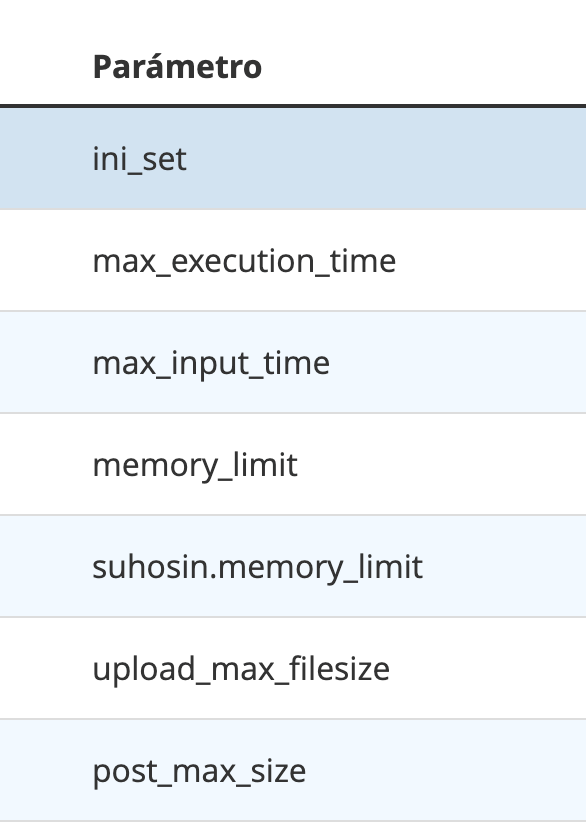The height and width of the screenshot is (840, 586).
Task: Select the highlighted ini_set row
Action: [293, 159]
